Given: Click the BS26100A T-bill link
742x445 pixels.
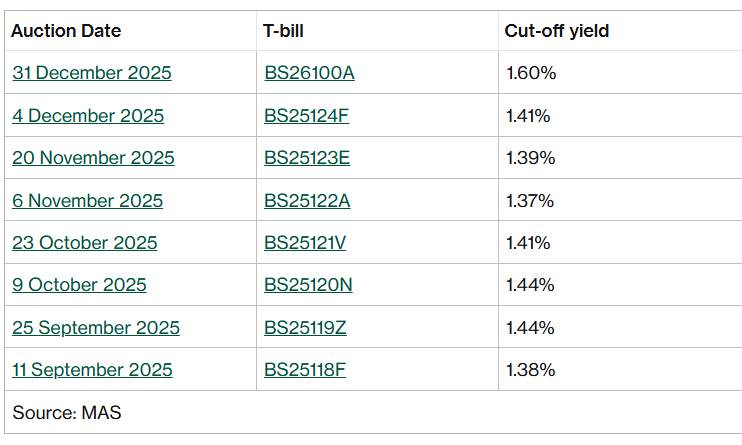Looking at the screenshot, I should pyautogui.click(x=309, y=73).
